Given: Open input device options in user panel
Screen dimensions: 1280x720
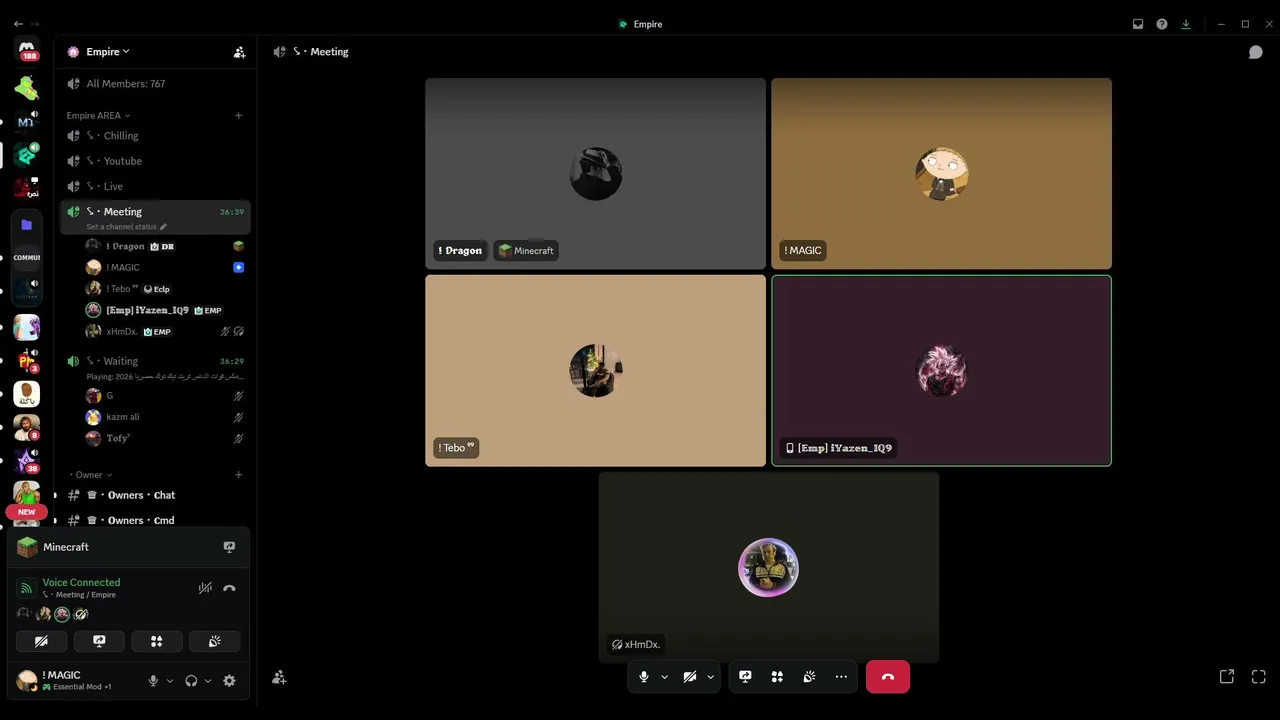Looking at the screenshot, I should 170,681.
